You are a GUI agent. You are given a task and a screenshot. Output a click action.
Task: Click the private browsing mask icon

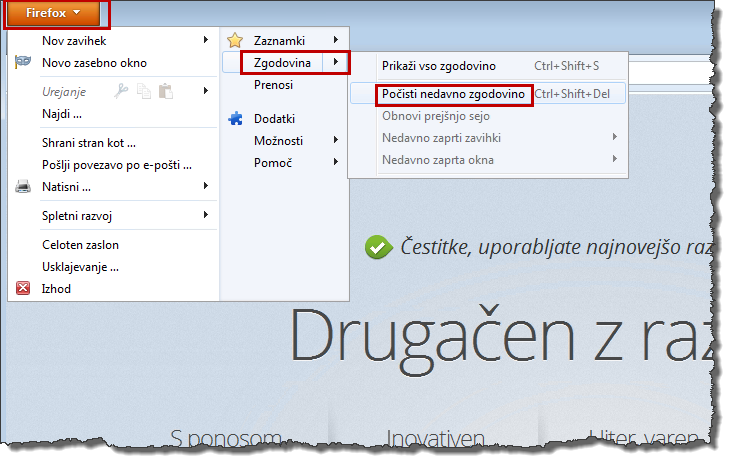click(22, 62)
